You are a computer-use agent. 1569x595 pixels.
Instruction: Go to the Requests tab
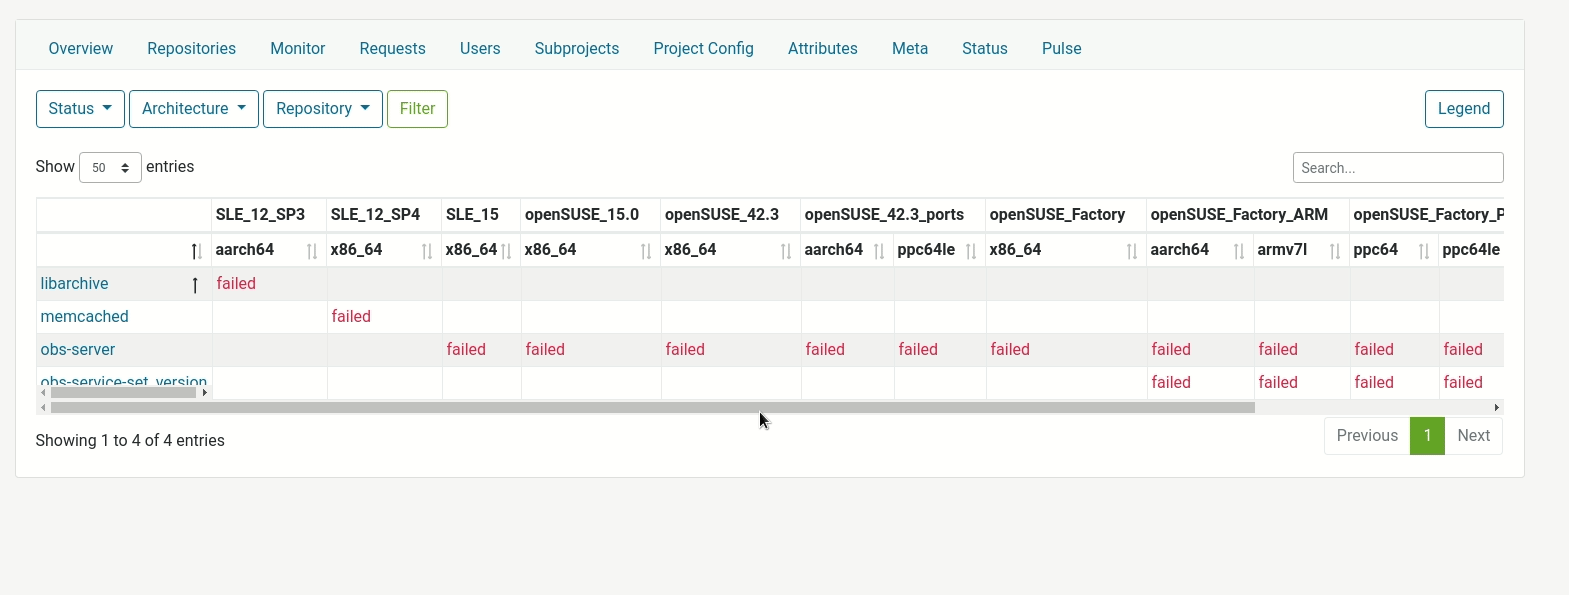pos(392,48)
